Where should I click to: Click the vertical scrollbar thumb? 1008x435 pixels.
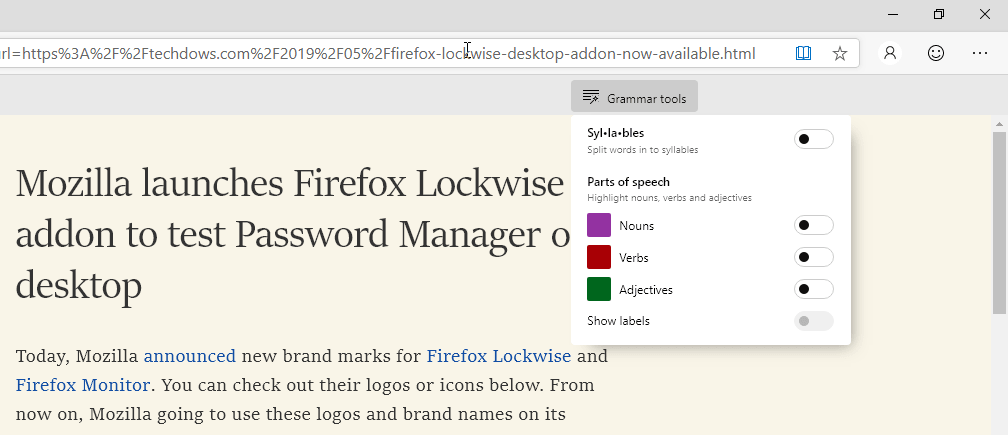(x=999, y=223)
